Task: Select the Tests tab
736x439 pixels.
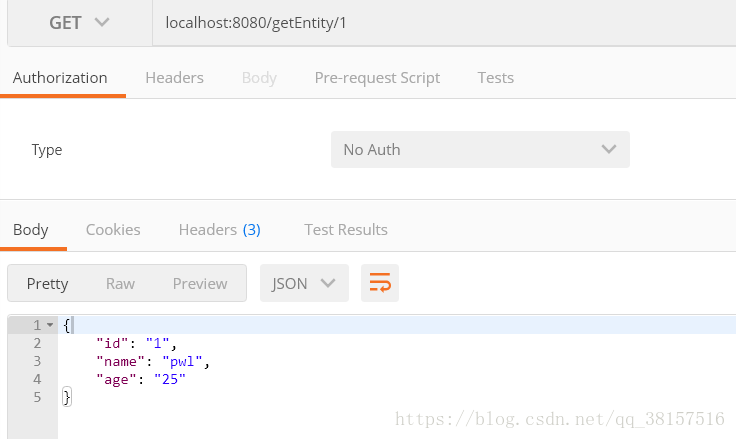Action: (x=496, y=77)
